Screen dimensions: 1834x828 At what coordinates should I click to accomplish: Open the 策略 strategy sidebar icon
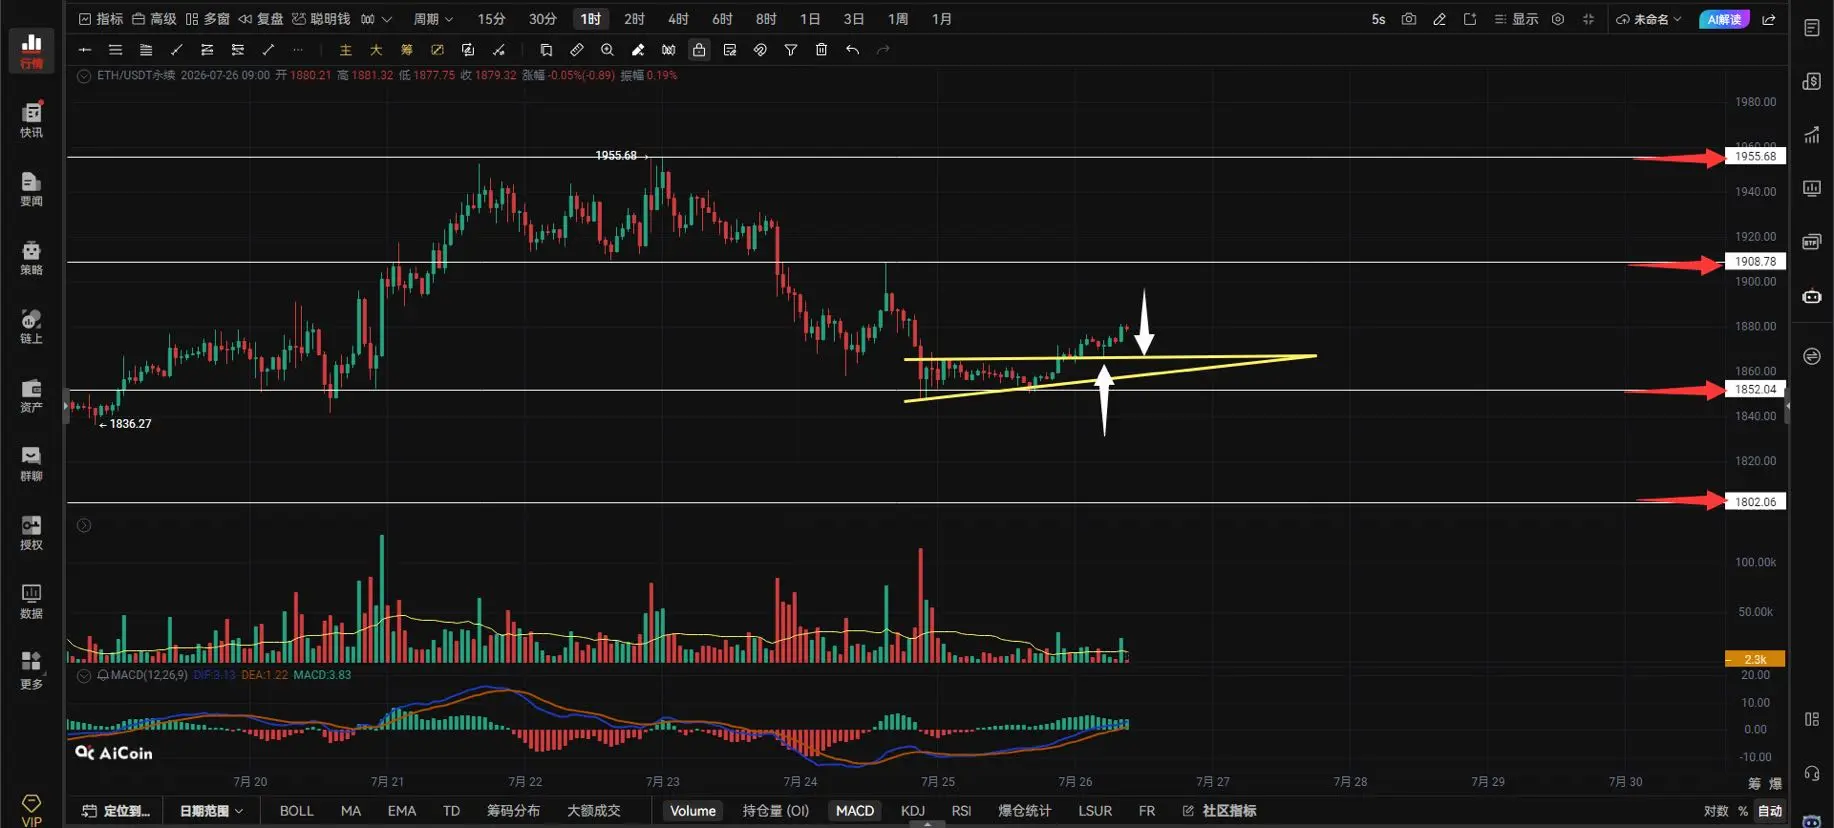coord(31,258)
